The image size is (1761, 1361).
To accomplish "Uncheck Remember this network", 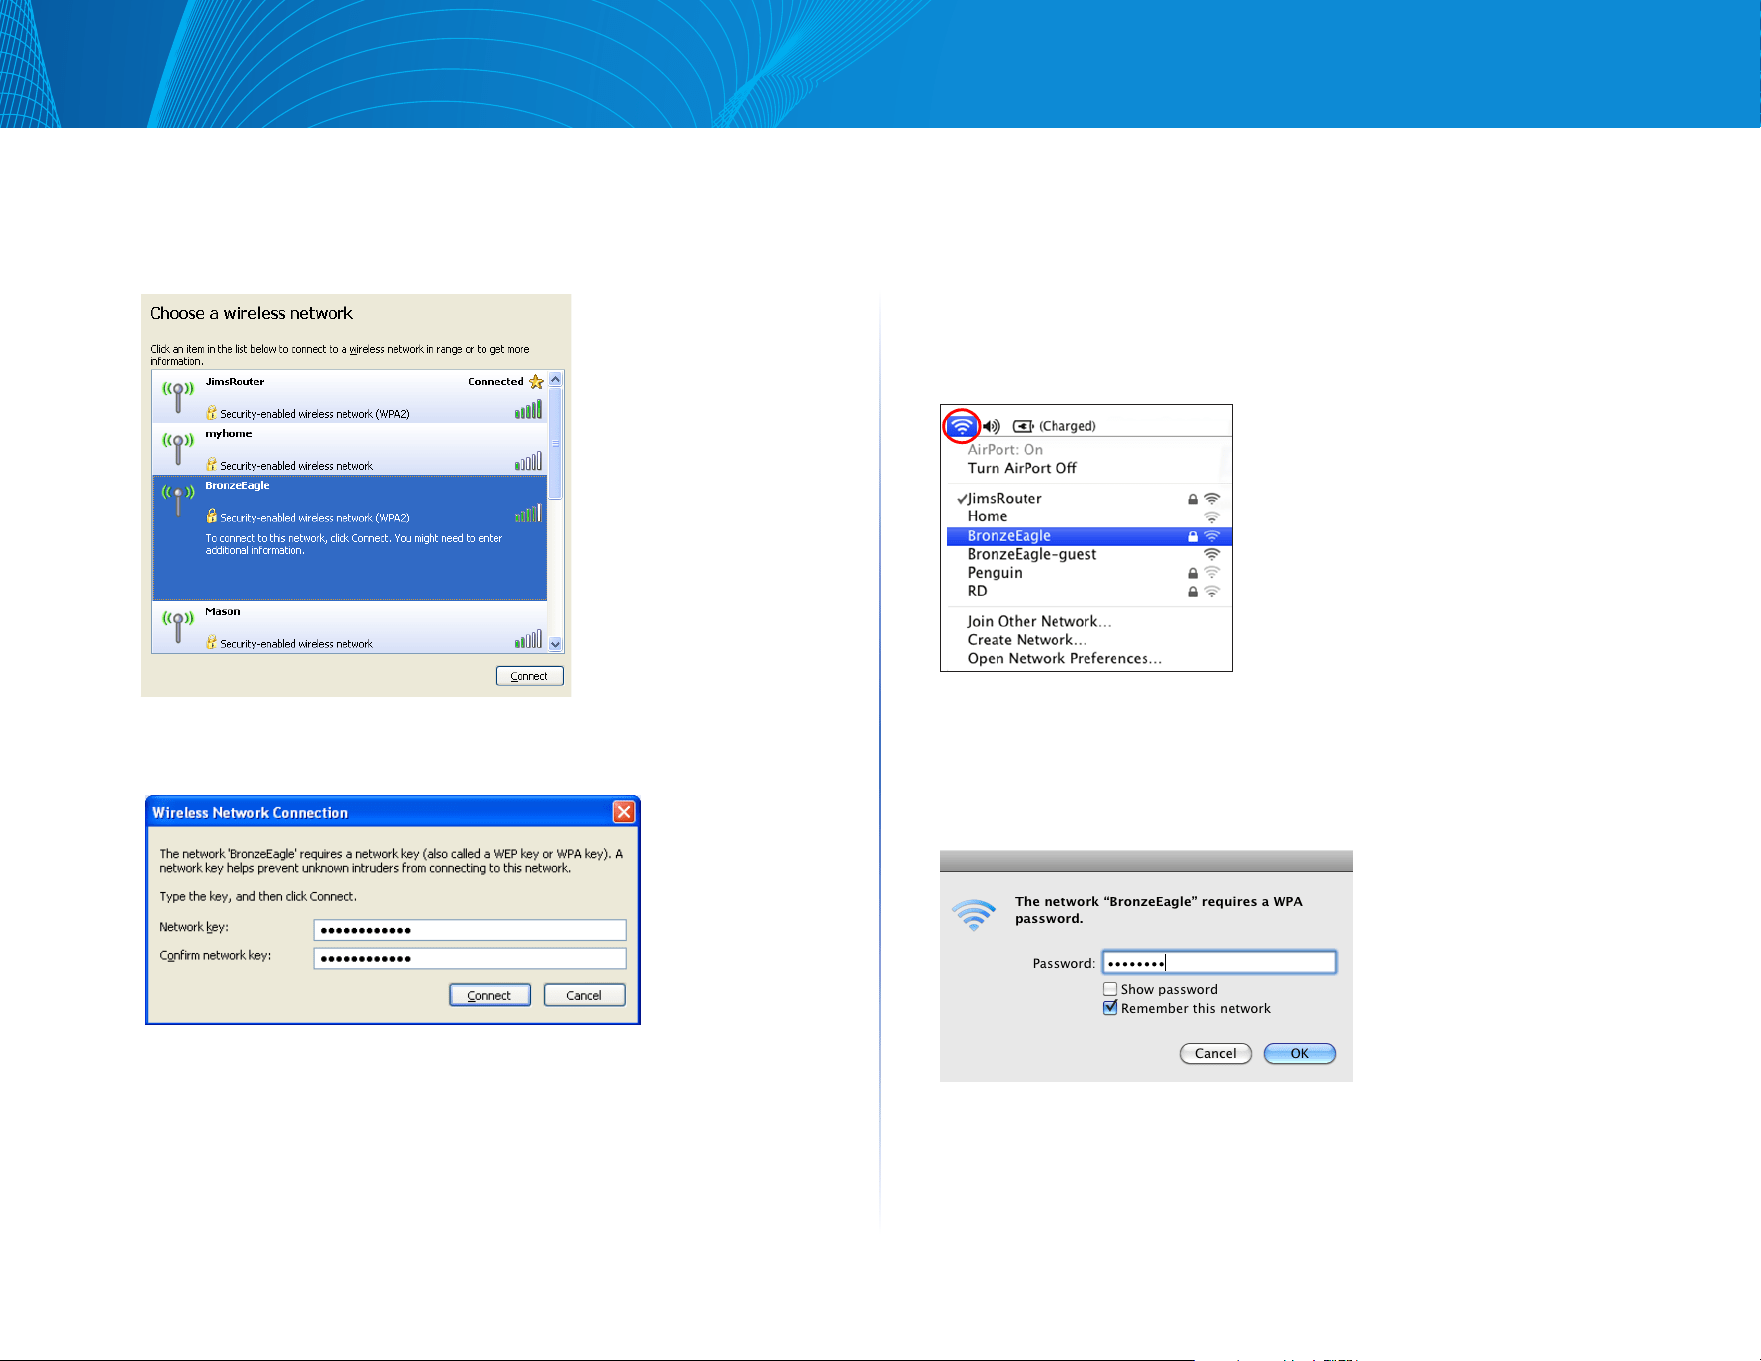I will tap(1110, 1008).
